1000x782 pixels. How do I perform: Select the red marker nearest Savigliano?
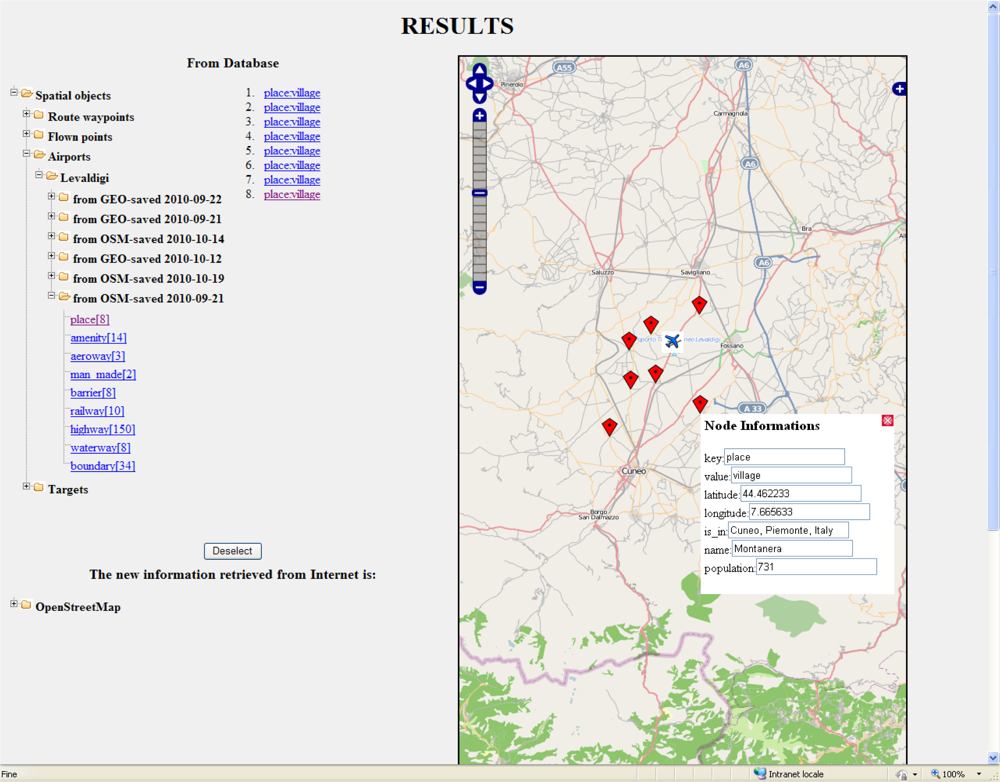pyautogui.click(x=700, y=305)
